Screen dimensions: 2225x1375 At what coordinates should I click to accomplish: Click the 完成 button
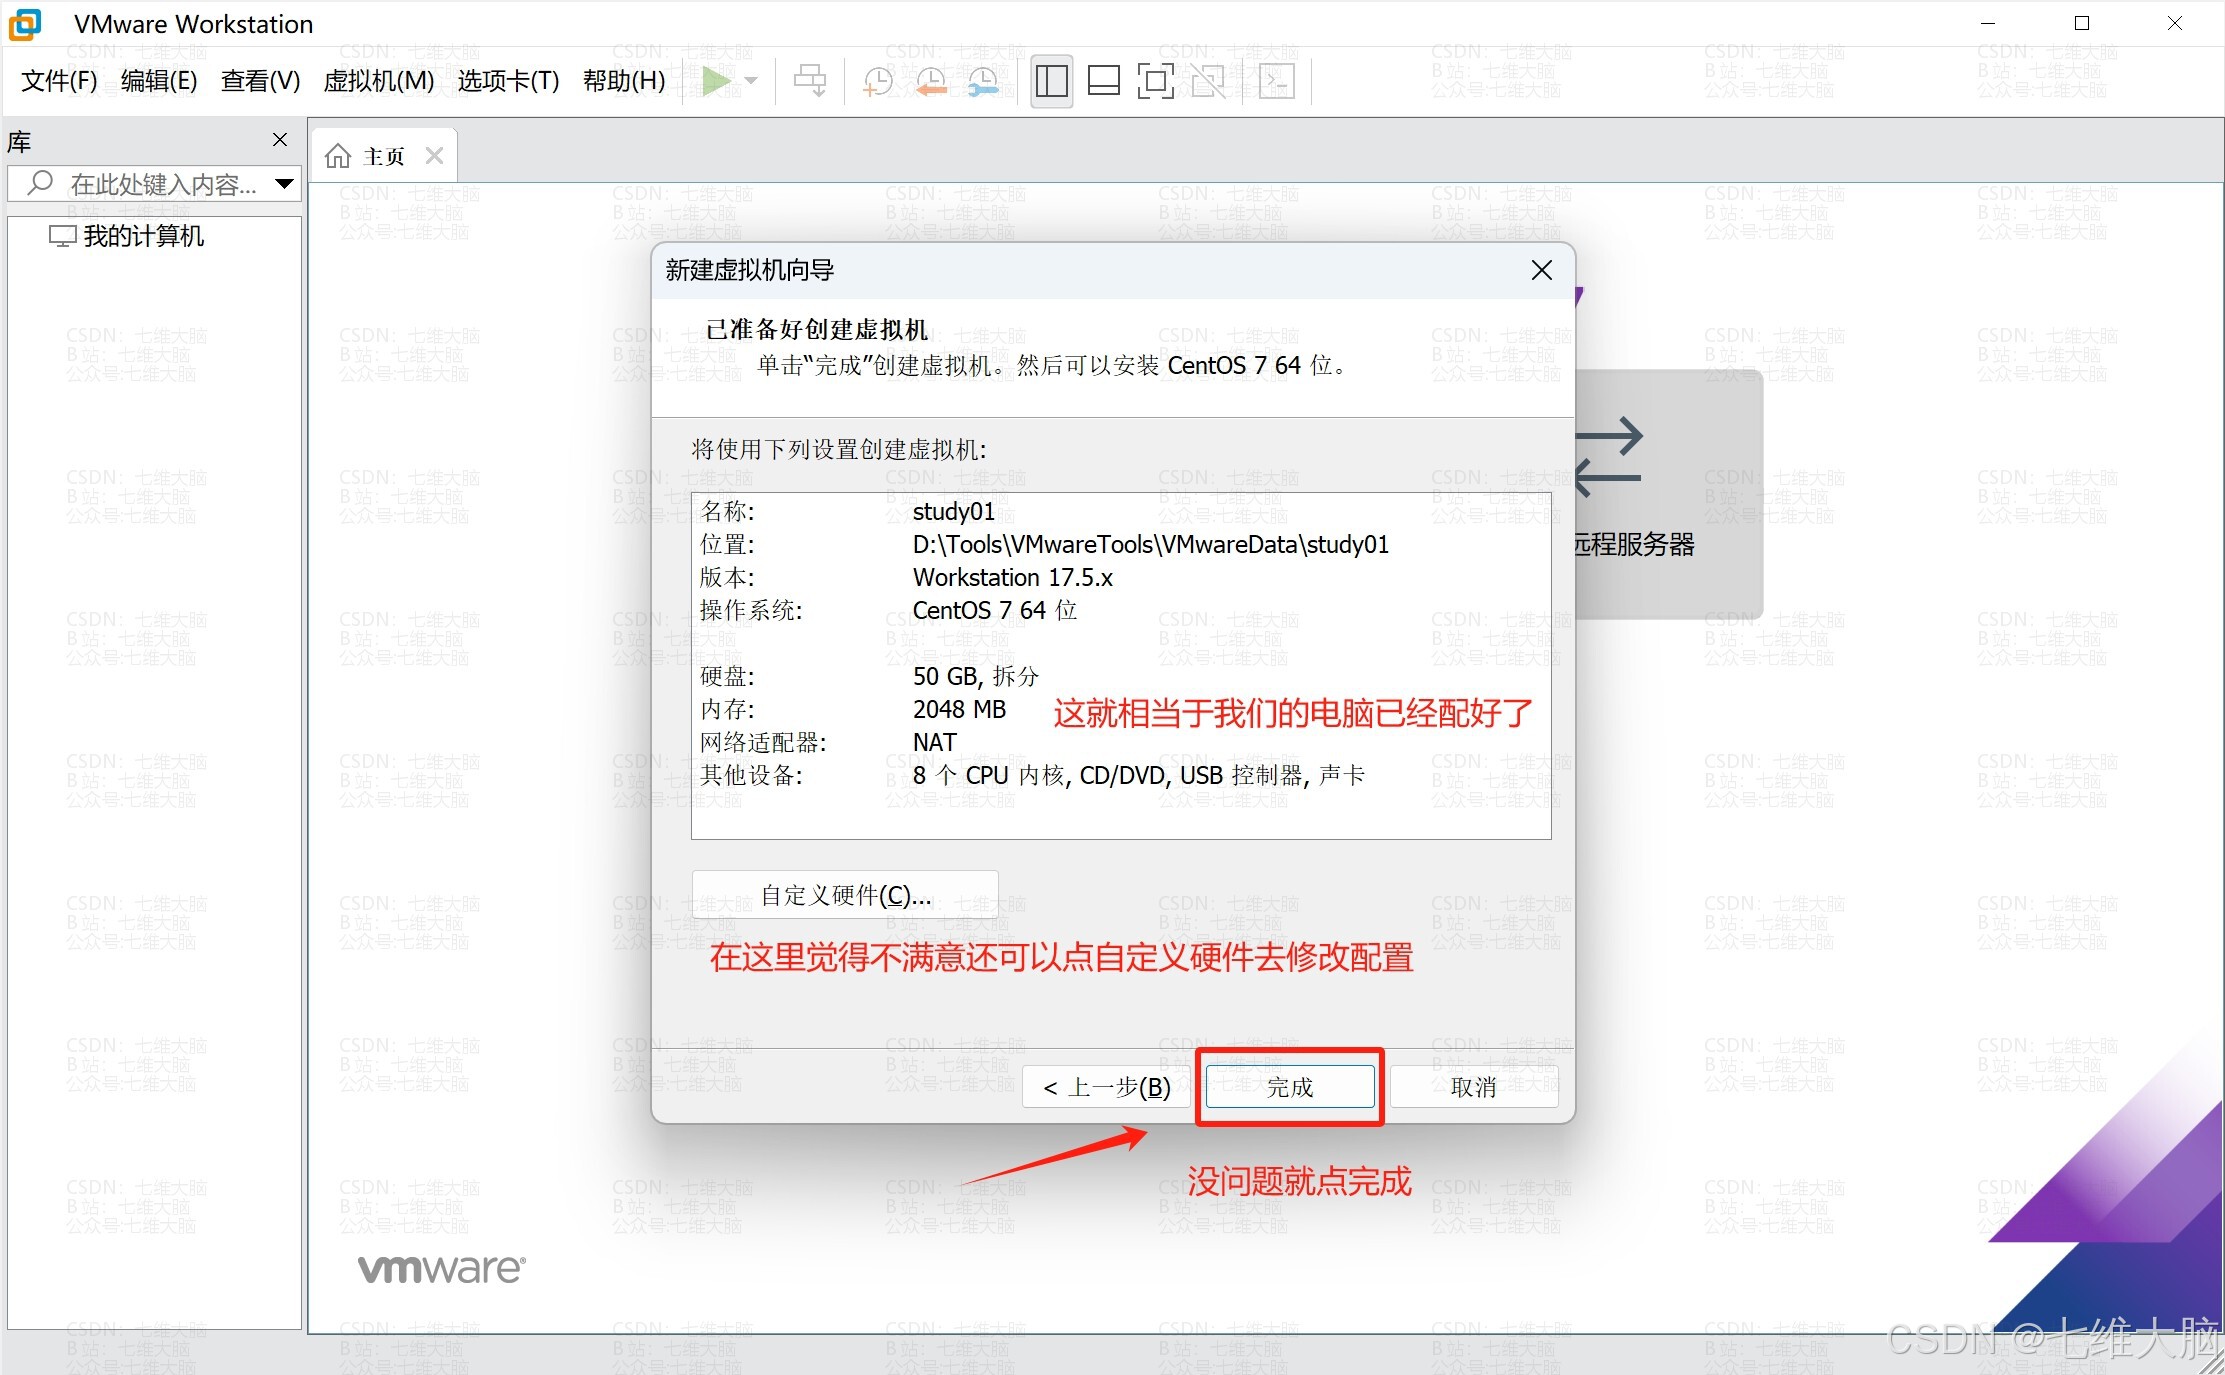point(1289,1087)
